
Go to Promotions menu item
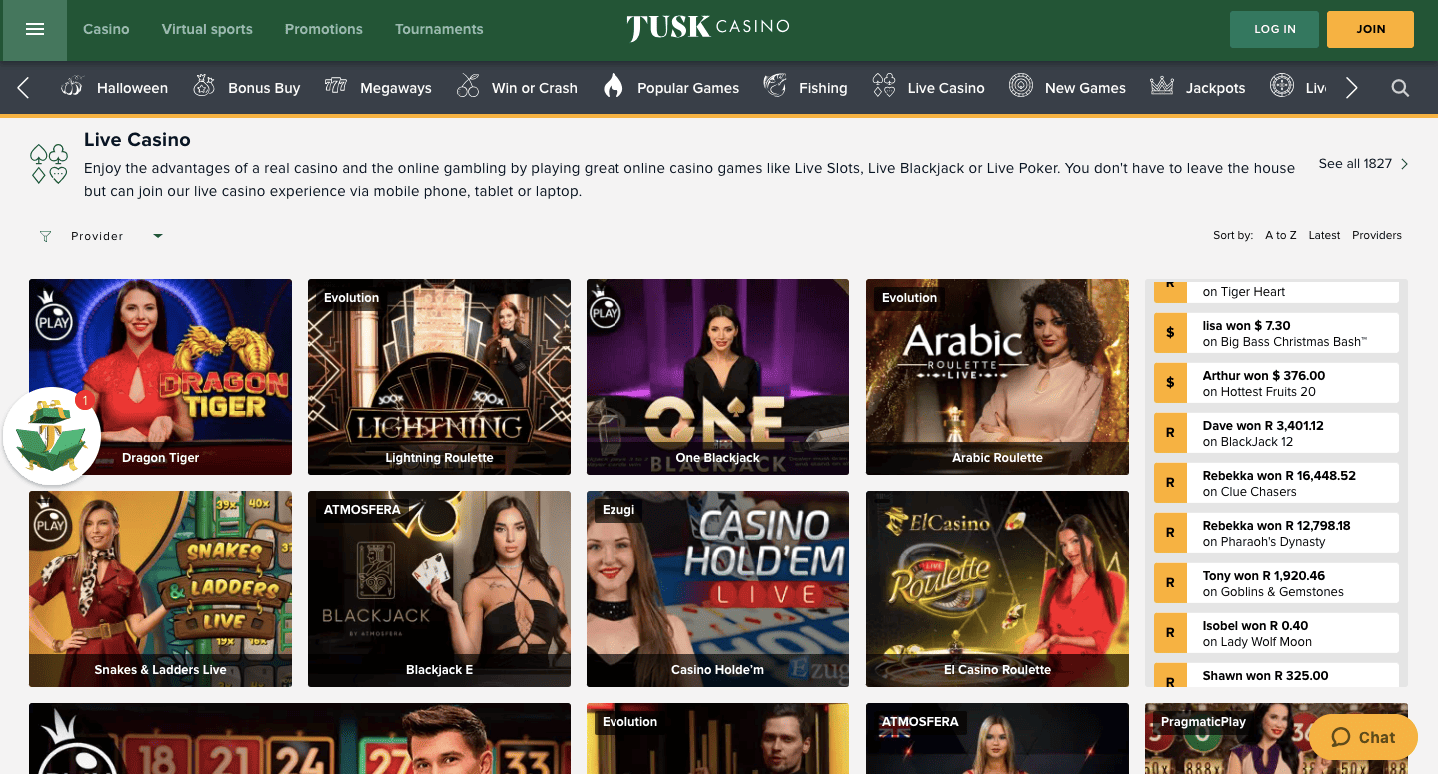(323, 29)
